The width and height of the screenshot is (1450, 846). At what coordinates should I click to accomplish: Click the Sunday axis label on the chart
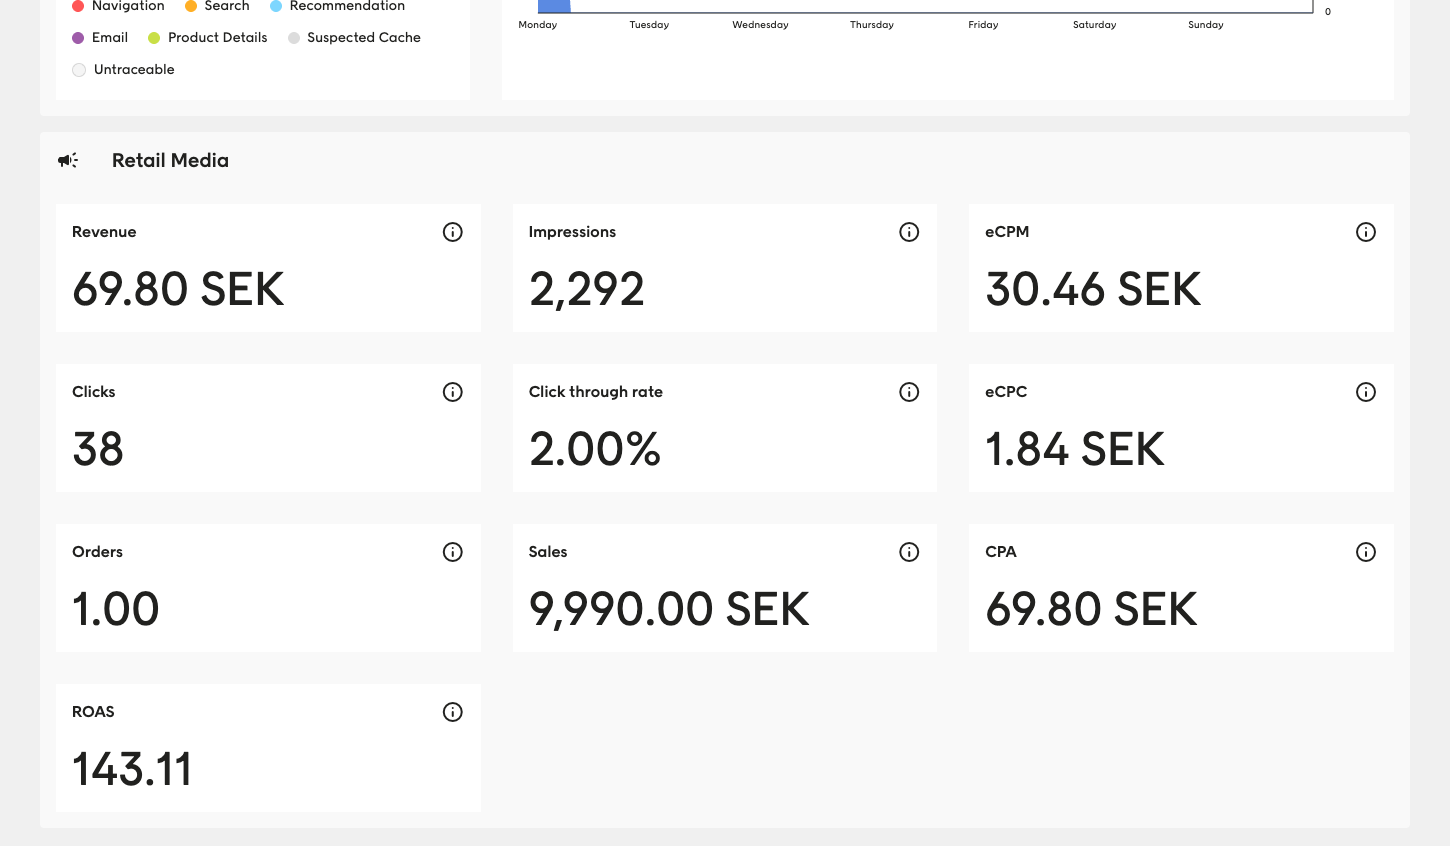point(1205,24)
